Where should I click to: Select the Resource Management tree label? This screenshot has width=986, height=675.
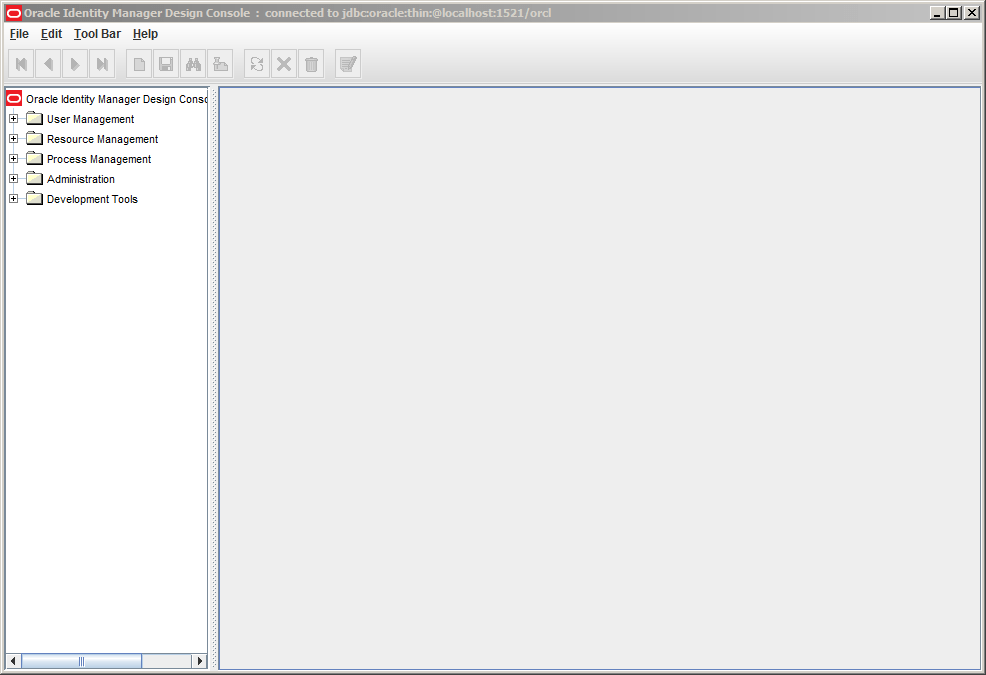pos(102,139)
